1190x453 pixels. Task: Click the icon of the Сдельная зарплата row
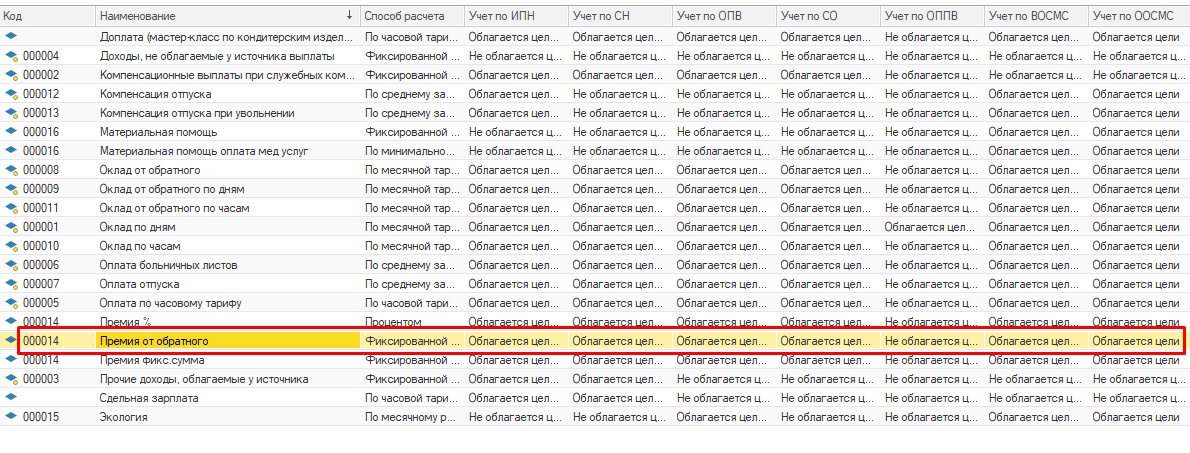11,398
